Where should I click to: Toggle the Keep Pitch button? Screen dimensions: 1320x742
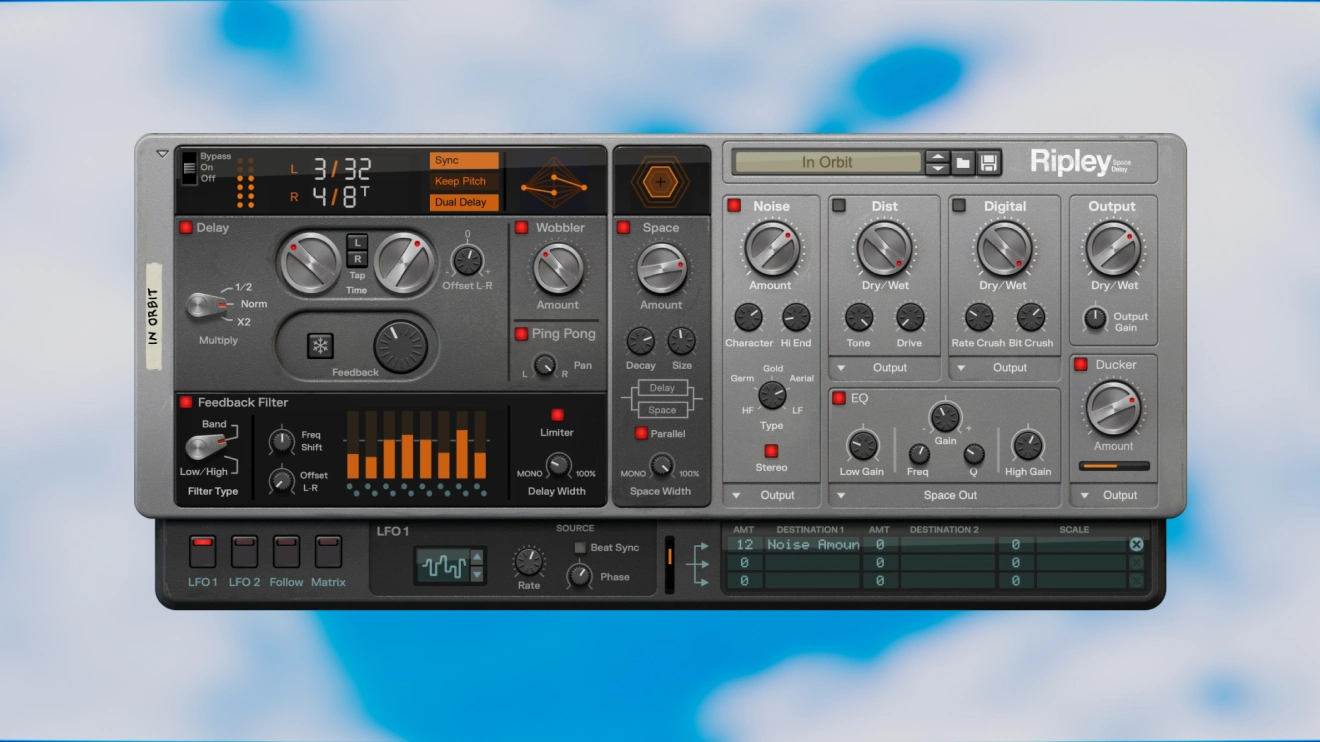pyautogui.click(x=464, y=182)
